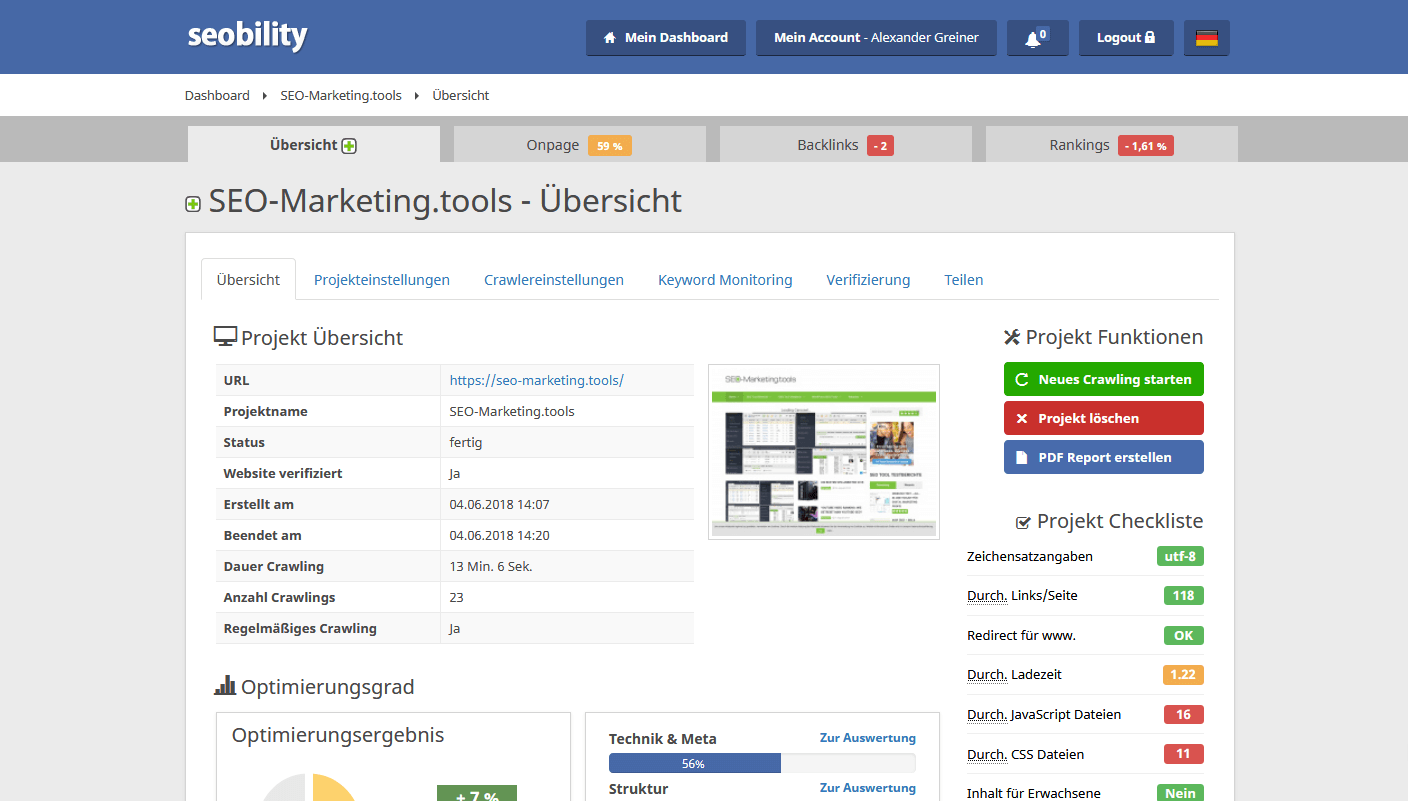Click the home icon in Mein Dashboard
The width and height of the screenshot is (1408, 801).
click(x=609, y=37)
